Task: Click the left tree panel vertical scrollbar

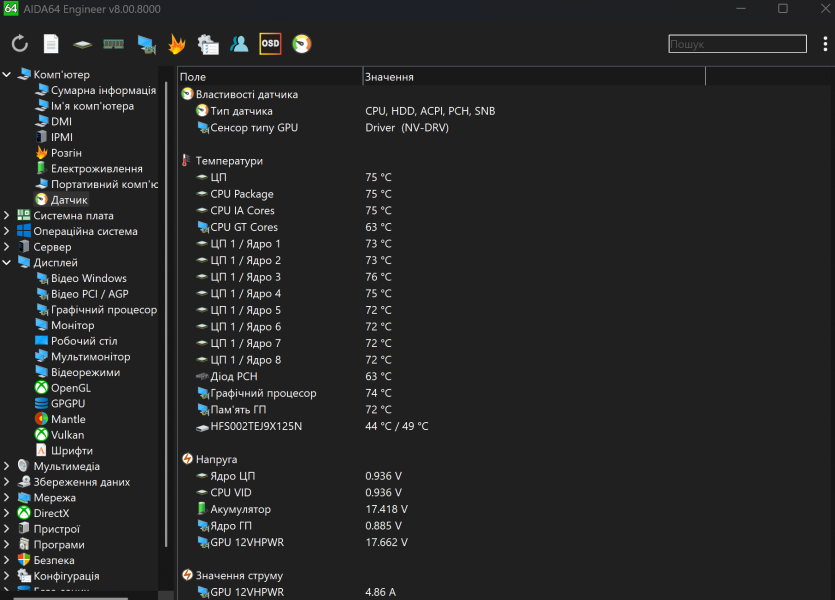Action: [165, 300]
